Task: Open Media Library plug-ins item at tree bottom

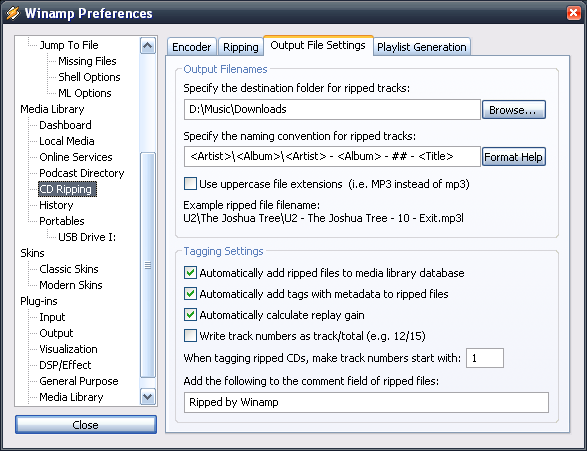Action: click(71, 397)
